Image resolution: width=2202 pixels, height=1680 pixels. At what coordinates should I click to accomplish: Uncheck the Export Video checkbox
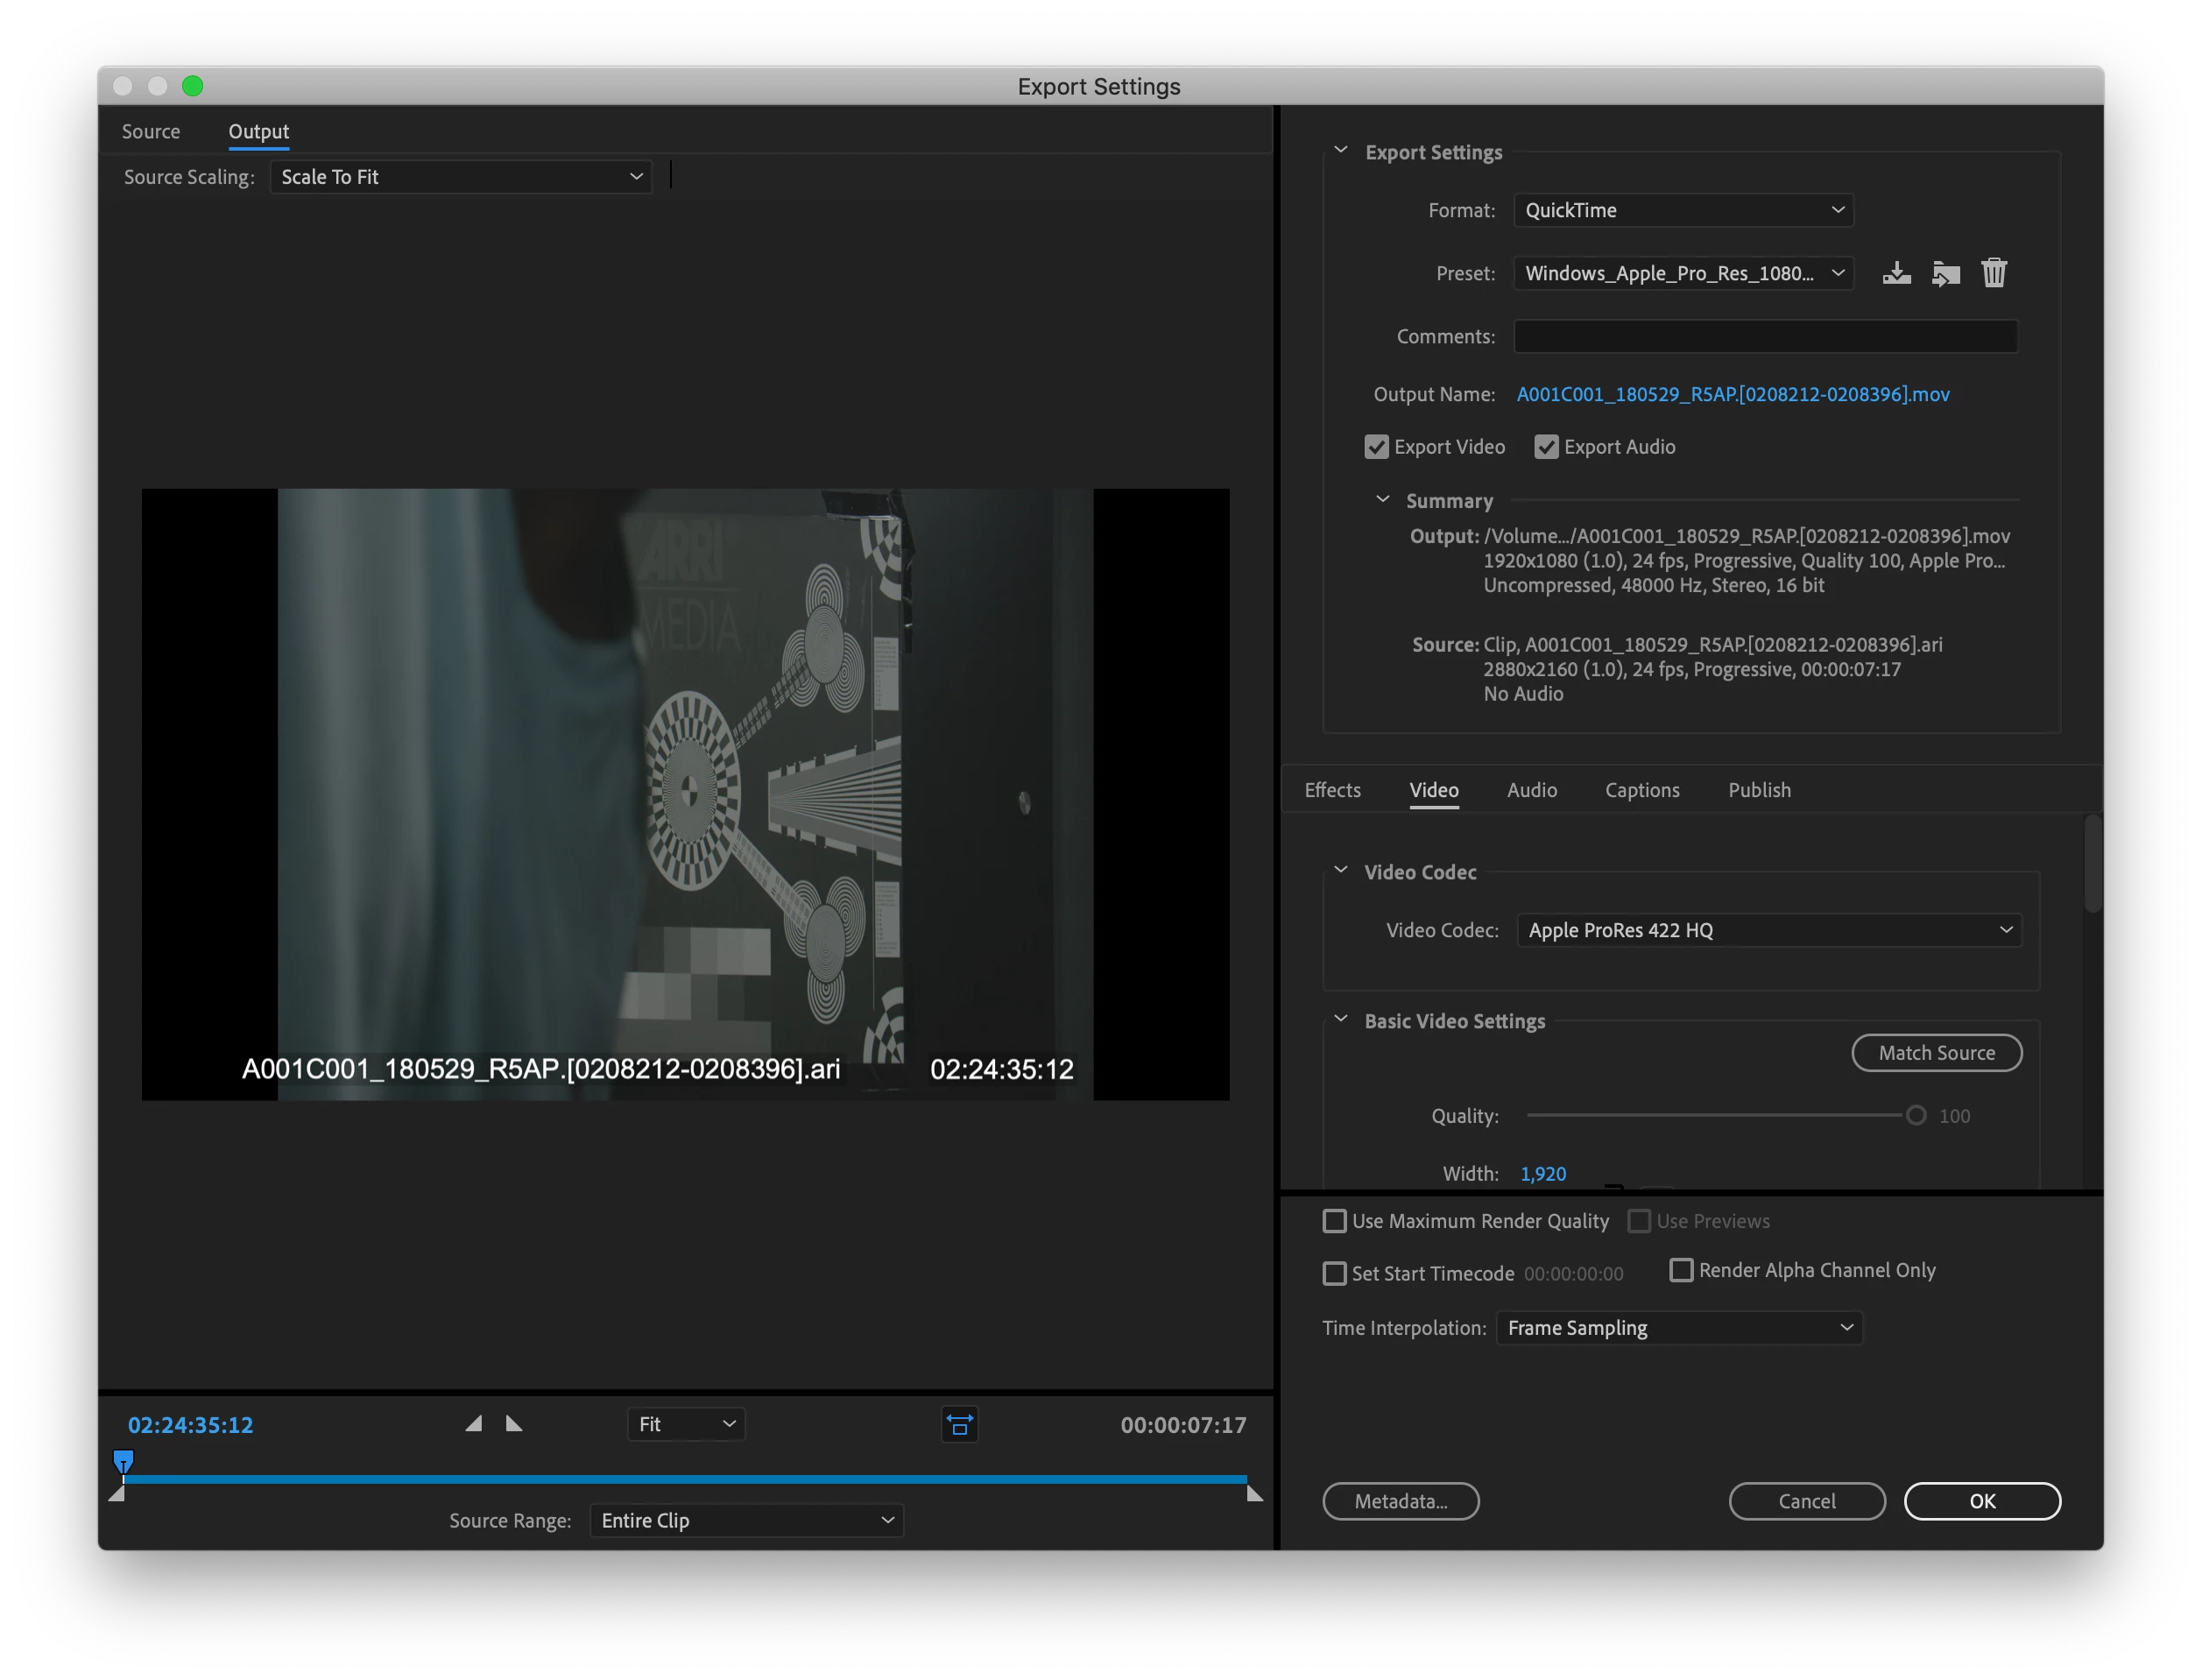pyautogui.click(x=1376, y=447)
